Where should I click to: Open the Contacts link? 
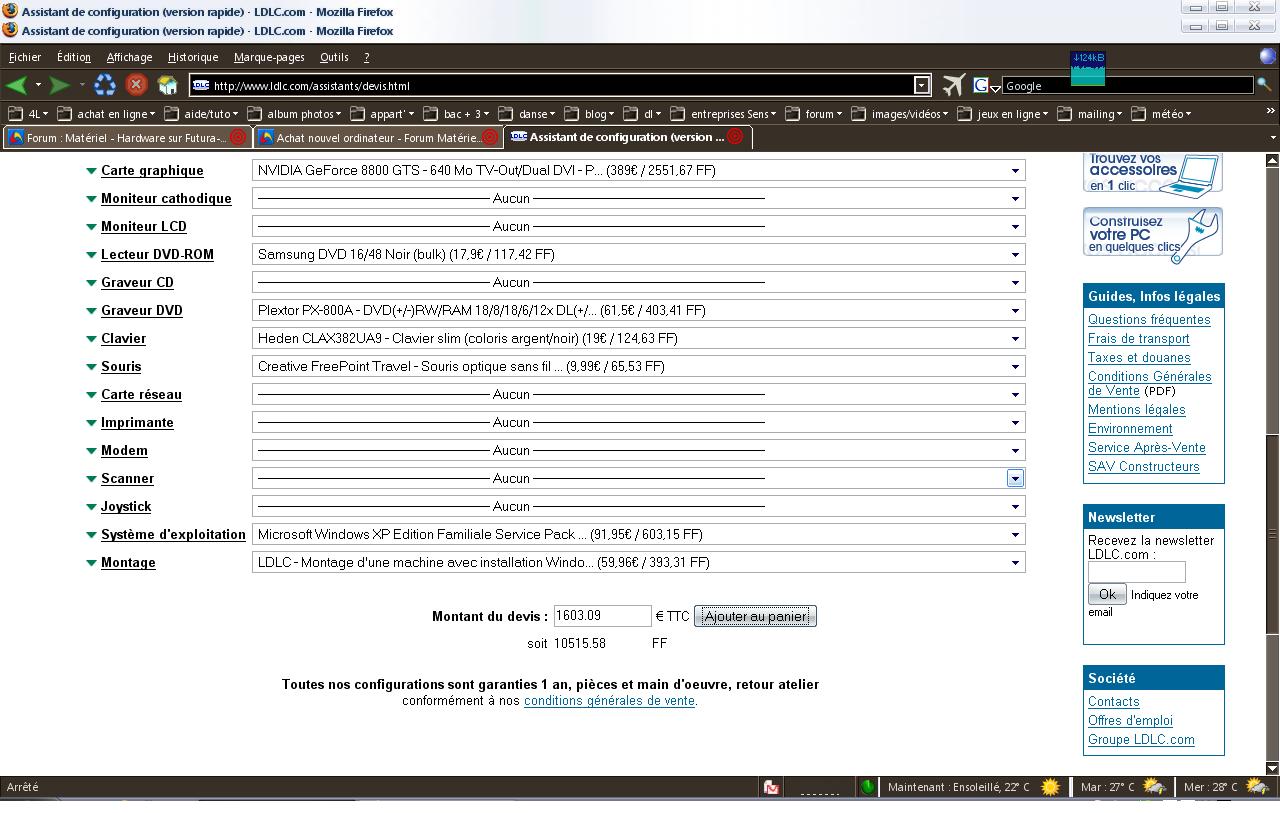tap(1113, 702)
